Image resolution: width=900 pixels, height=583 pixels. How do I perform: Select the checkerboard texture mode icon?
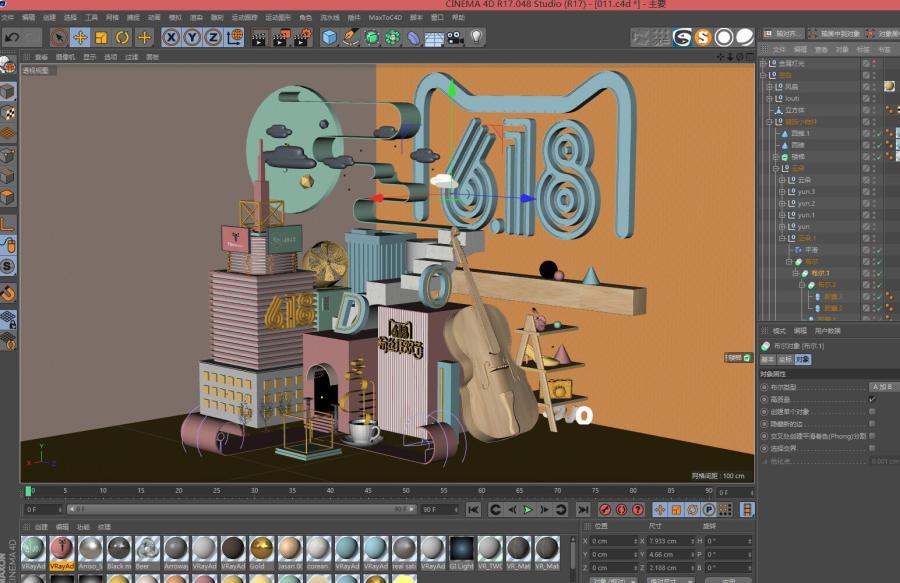(8, 112)
